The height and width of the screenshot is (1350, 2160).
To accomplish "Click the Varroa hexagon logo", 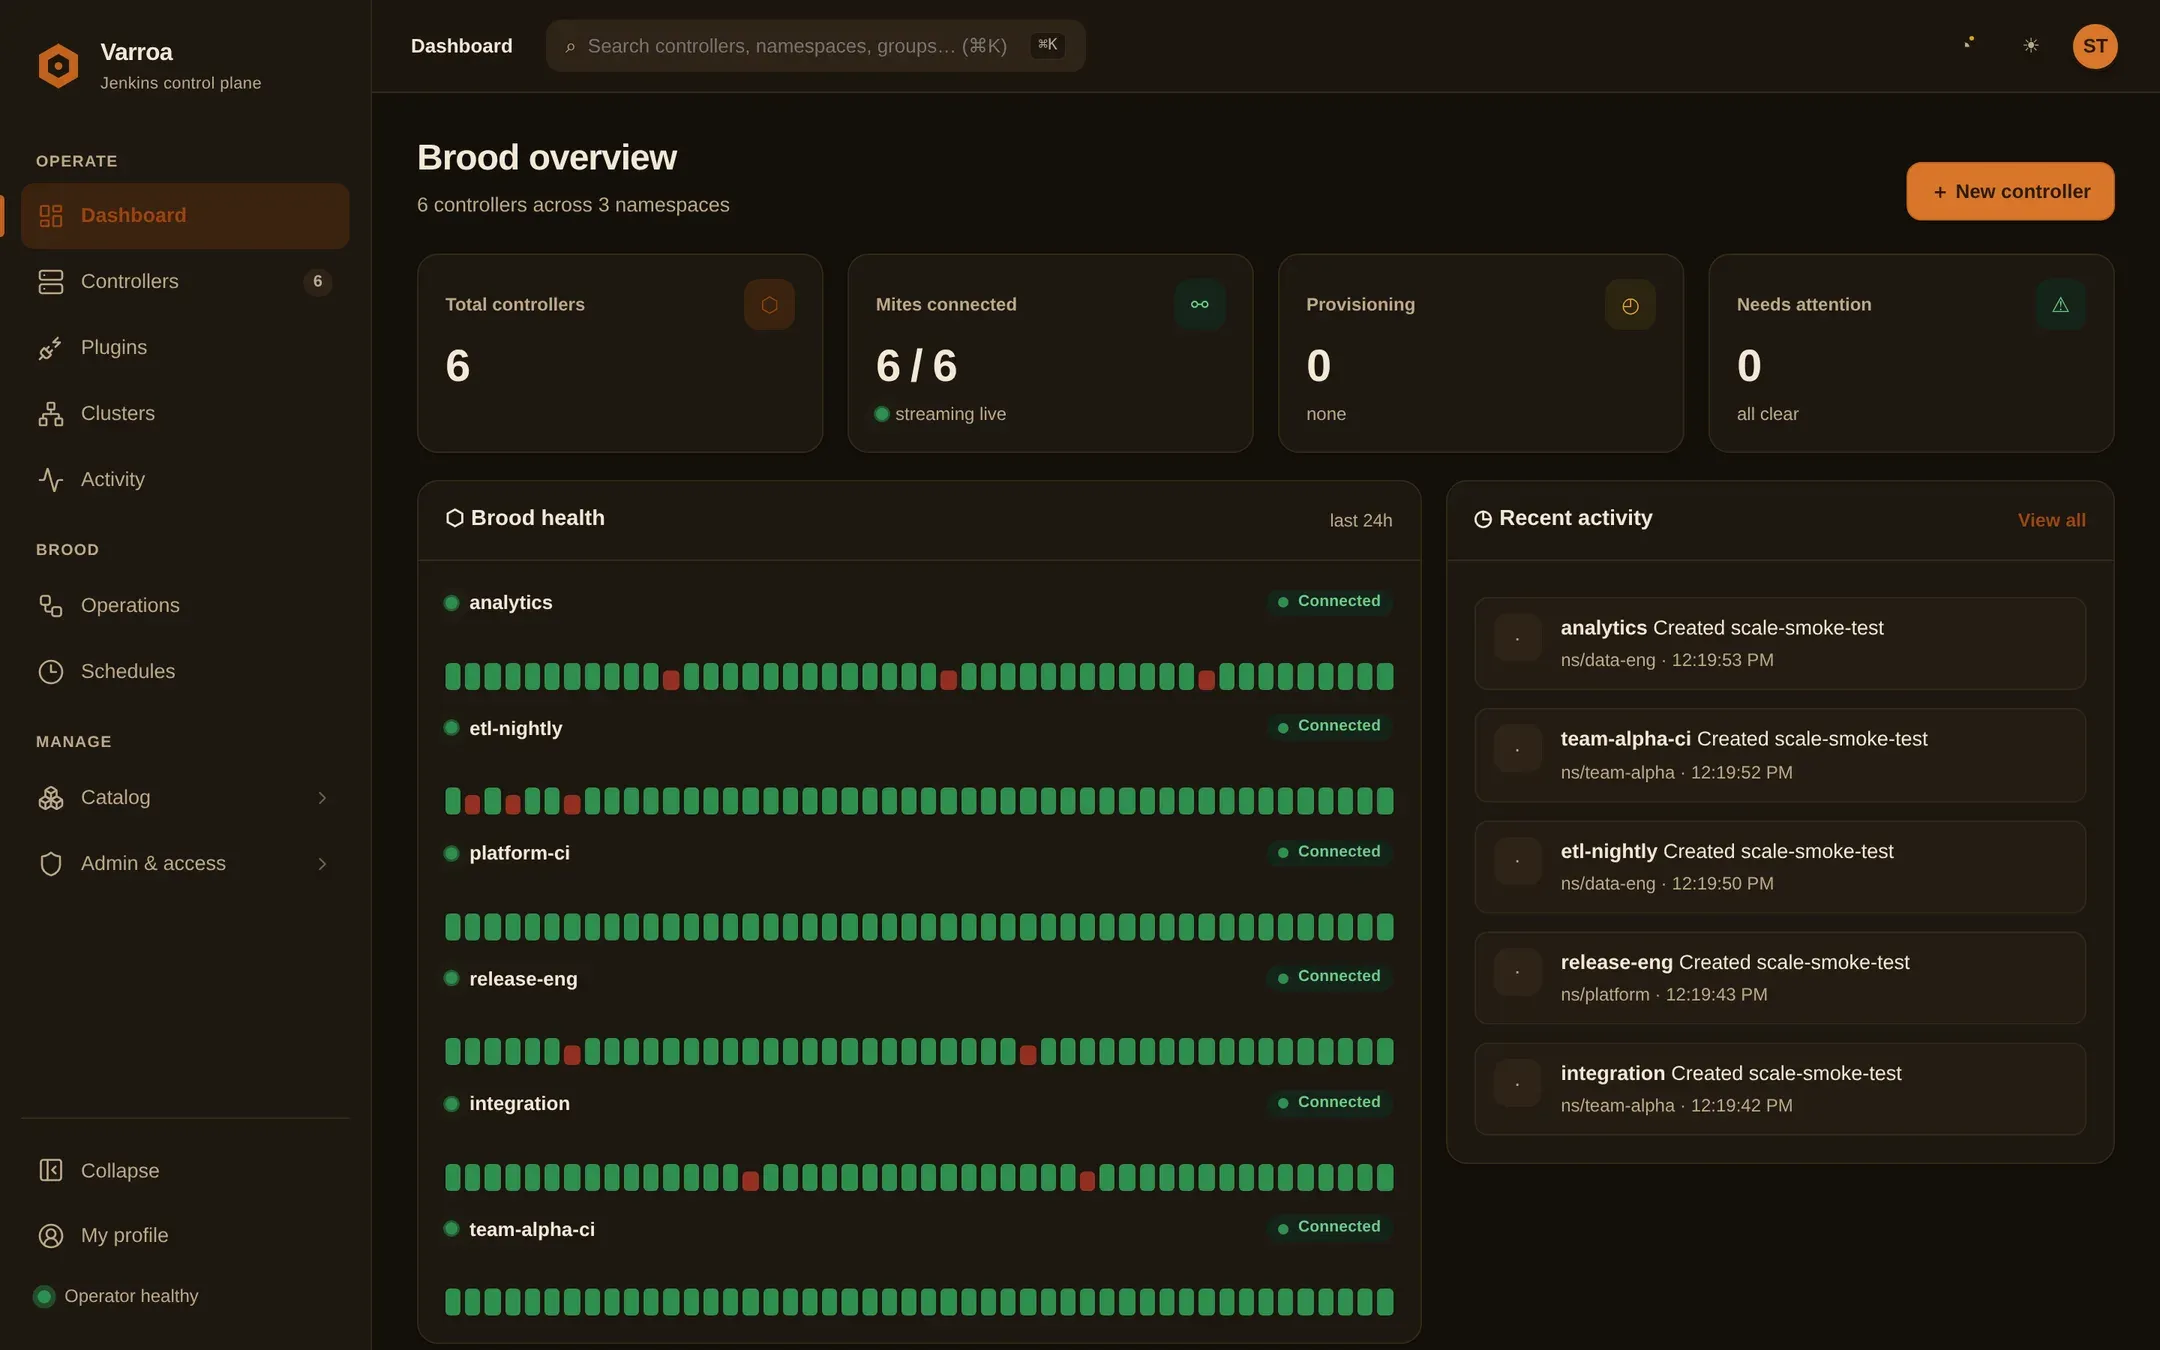I will coord(58,66).
